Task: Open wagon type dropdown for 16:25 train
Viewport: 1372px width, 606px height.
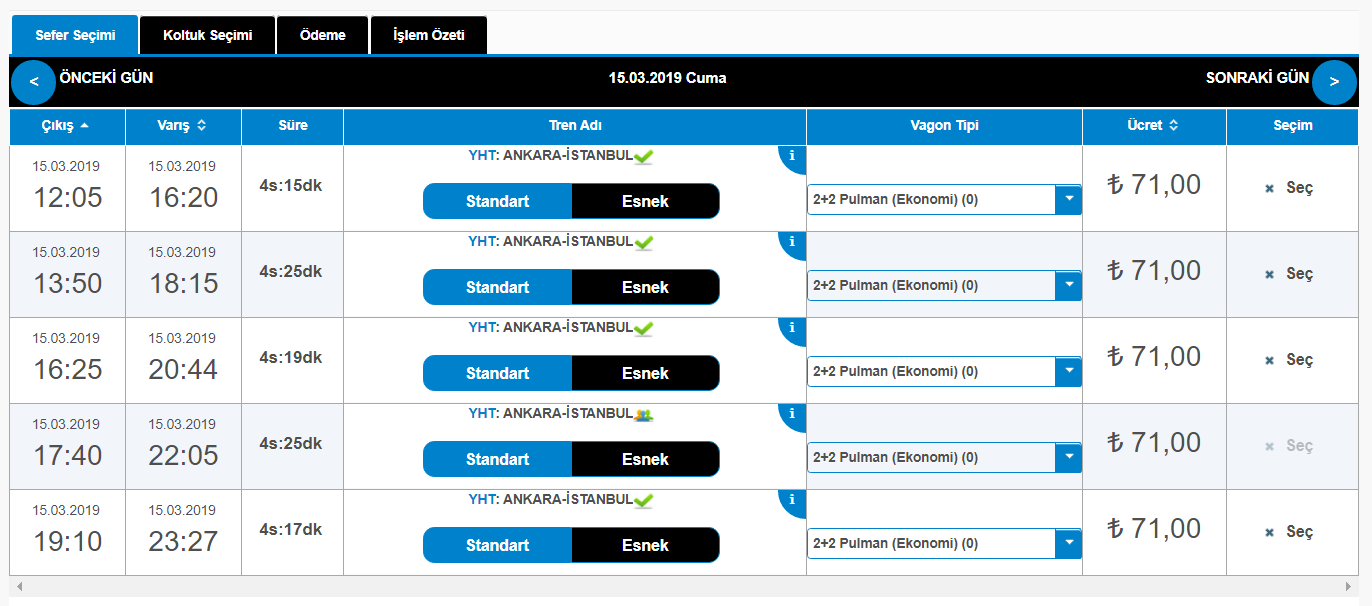Action: (1068, 372)
